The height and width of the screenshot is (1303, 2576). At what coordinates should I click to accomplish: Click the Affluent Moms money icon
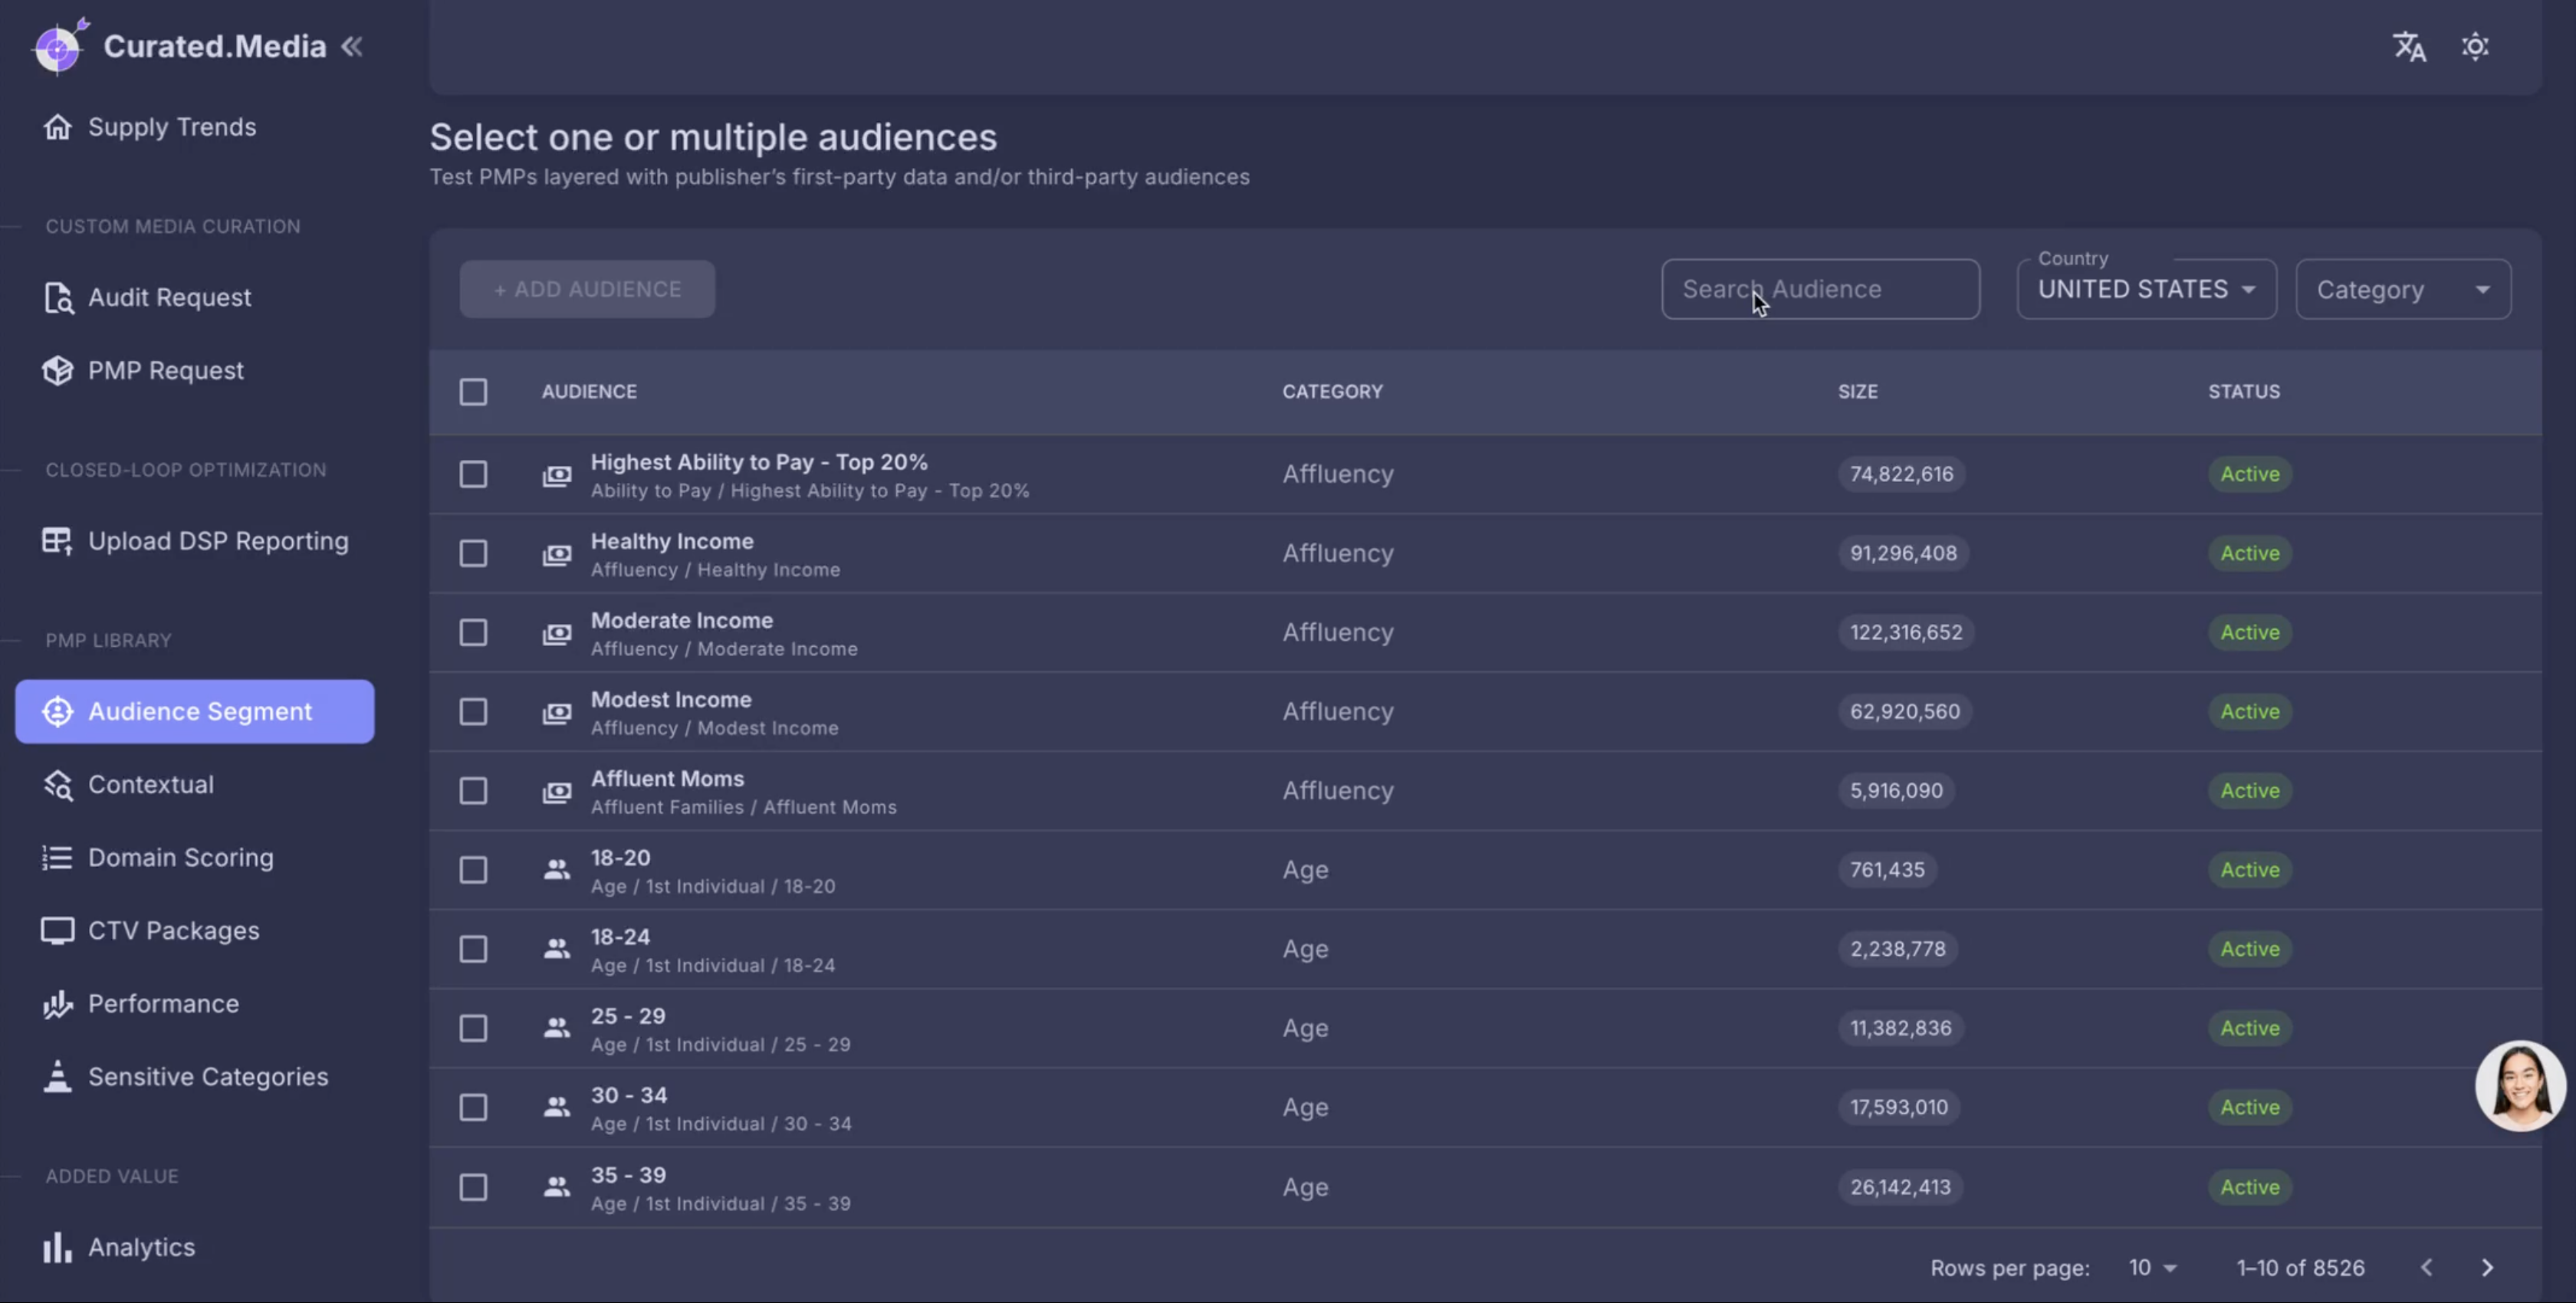click(557, 792)
